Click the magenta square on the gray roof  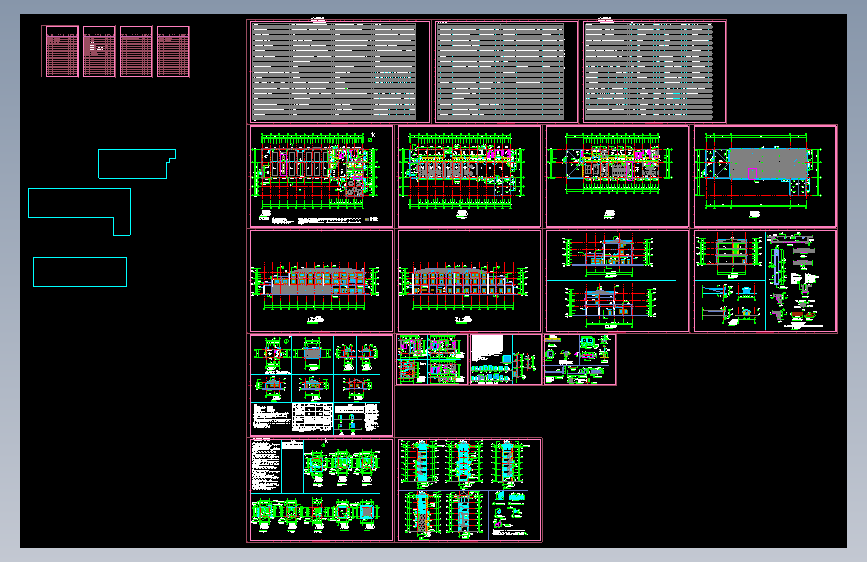click(x=752, y=173)
